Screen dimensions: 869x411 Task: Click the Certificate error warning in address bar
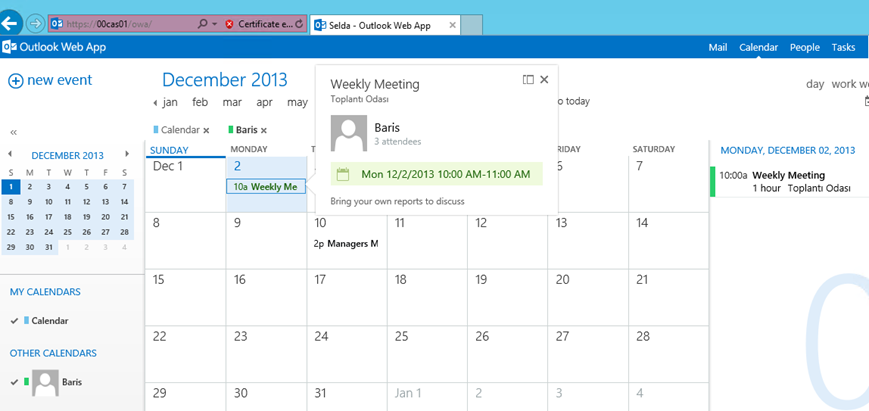[259, 23]
